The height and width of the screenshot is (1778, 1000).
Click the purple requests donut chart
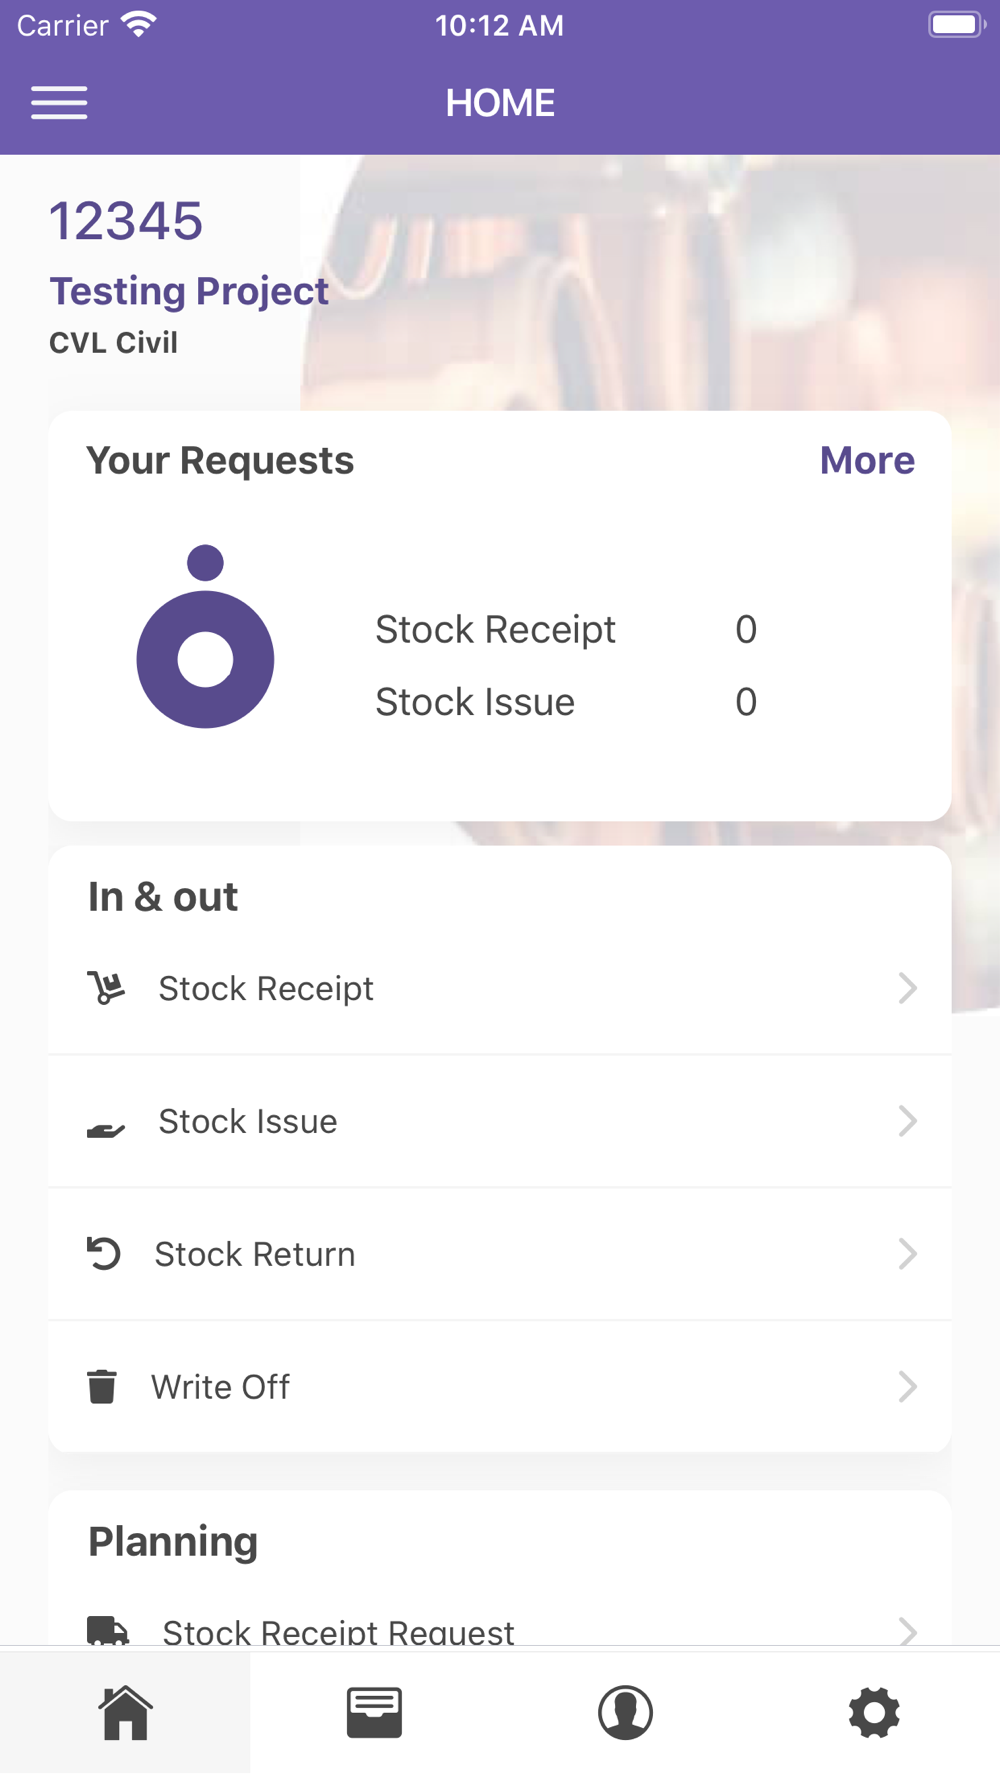tap(205, 637)
